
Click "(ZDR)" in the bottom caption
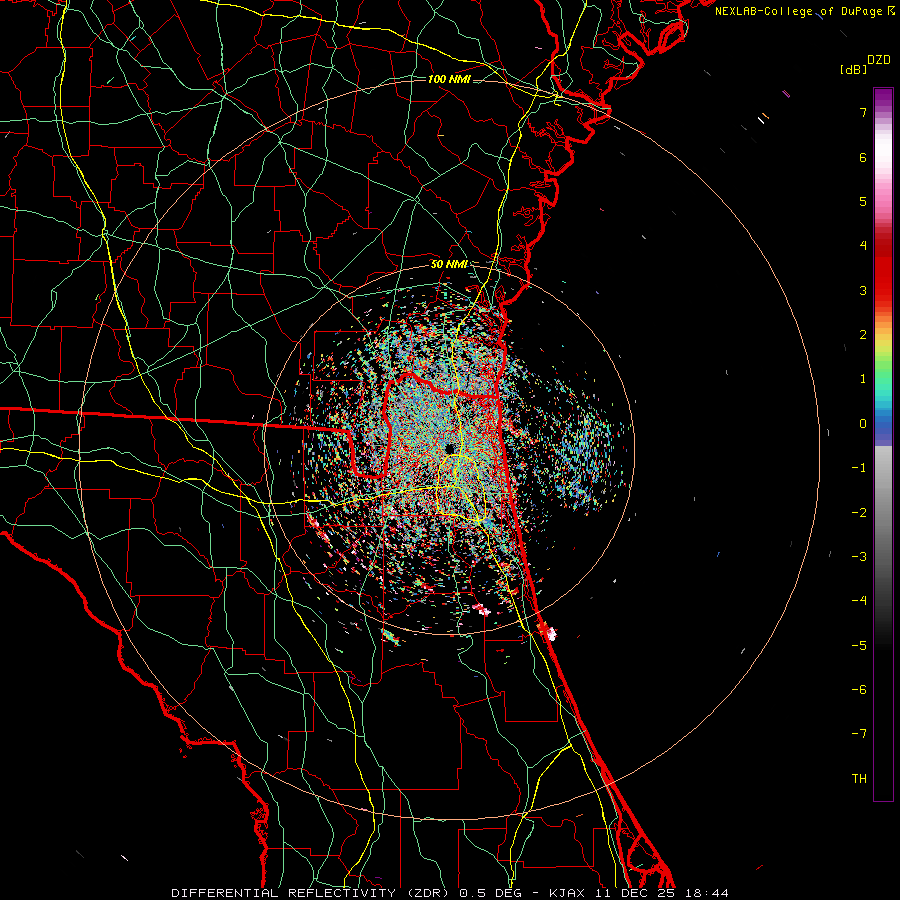pos(428,893)
